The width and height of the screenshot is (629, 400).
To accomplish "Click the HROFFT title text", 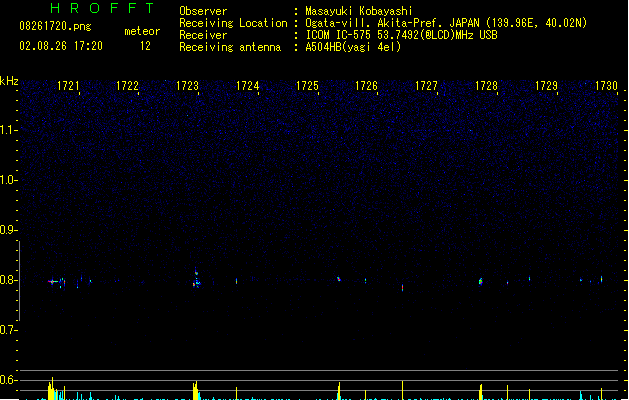I will [x=102, y=8].
